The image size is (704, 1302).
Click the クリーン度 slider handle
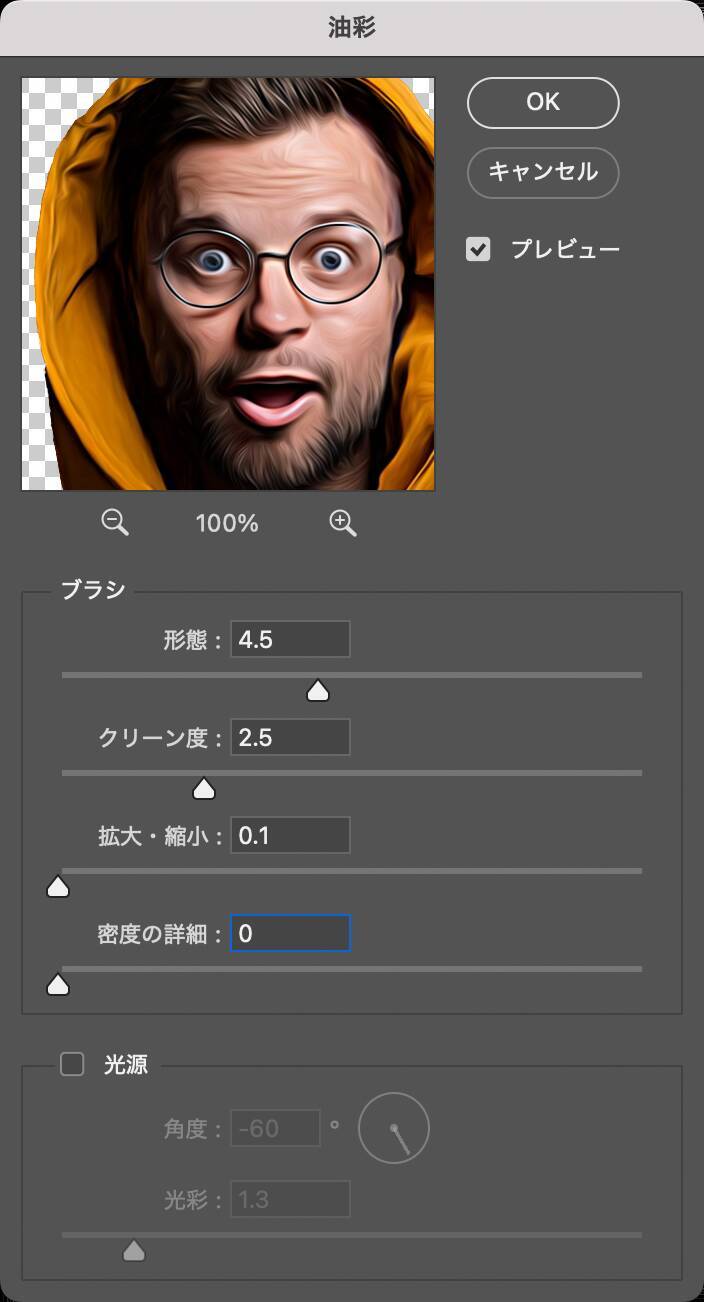pyautogui.click(x=204, y=788)
